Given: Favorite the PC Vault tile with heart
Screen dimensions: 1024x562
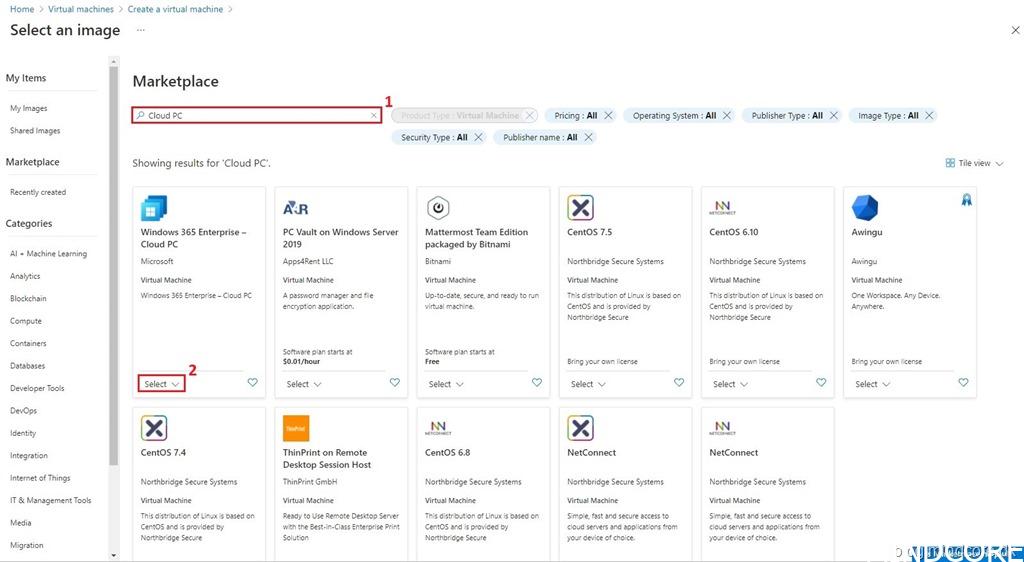Looking at the screenshot, I should point(394,383).
